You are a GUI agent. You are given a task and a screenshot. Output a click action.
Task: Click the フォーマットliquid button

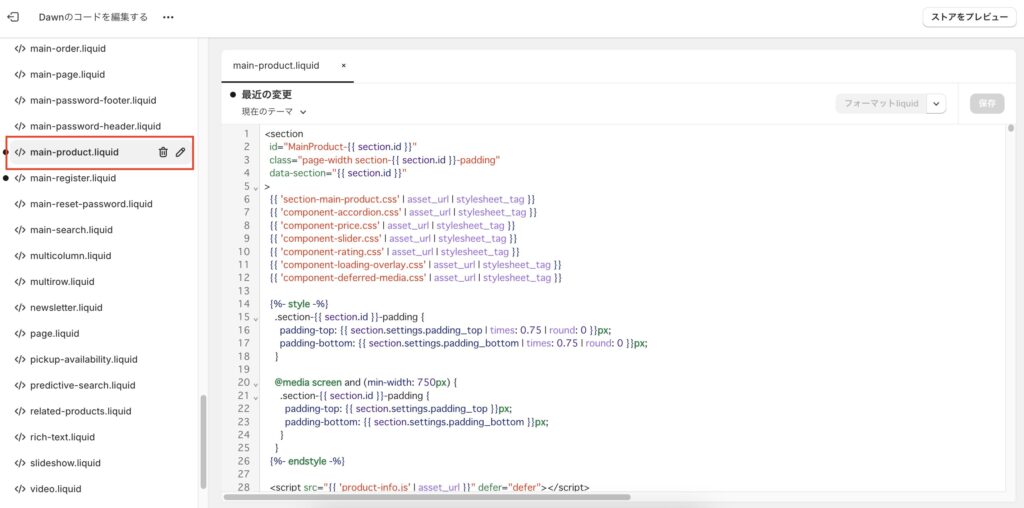[x=881, y=104]
